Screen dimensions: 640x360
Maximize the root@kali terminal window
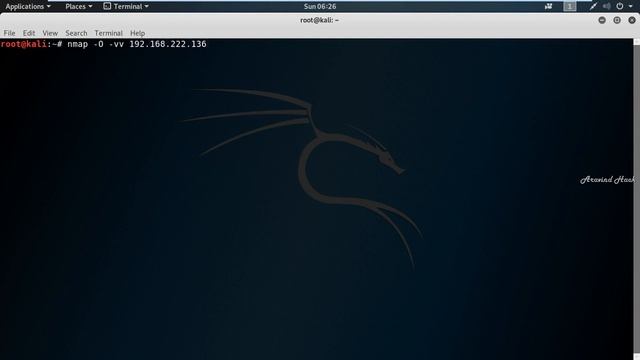coord(617,20)
